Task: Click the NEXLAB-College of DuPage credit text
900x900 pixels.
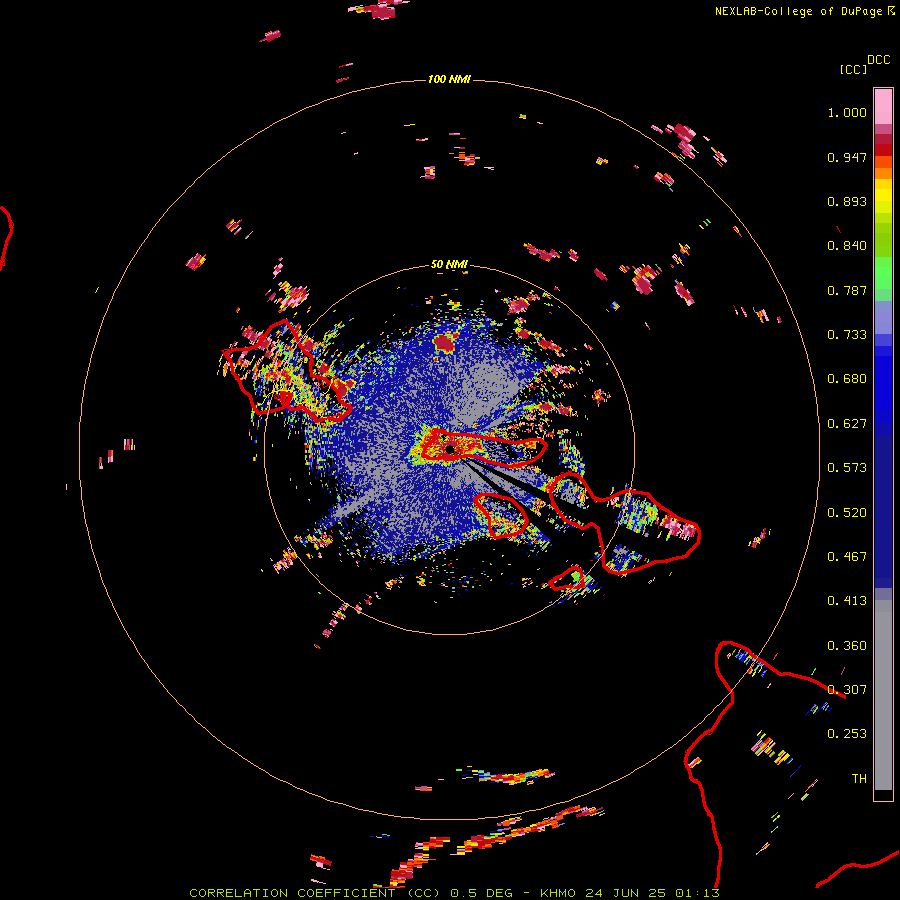Action: [798, 11]
